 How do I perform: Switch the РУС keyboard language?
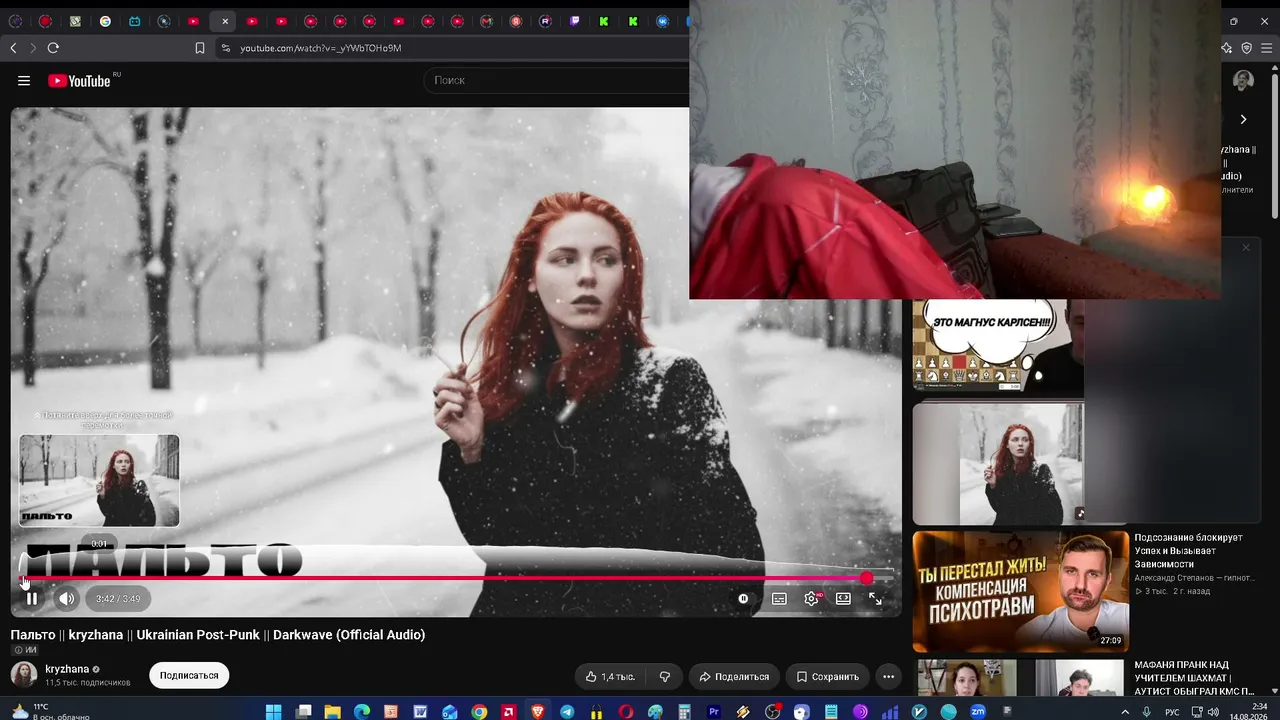point(1173,712)
